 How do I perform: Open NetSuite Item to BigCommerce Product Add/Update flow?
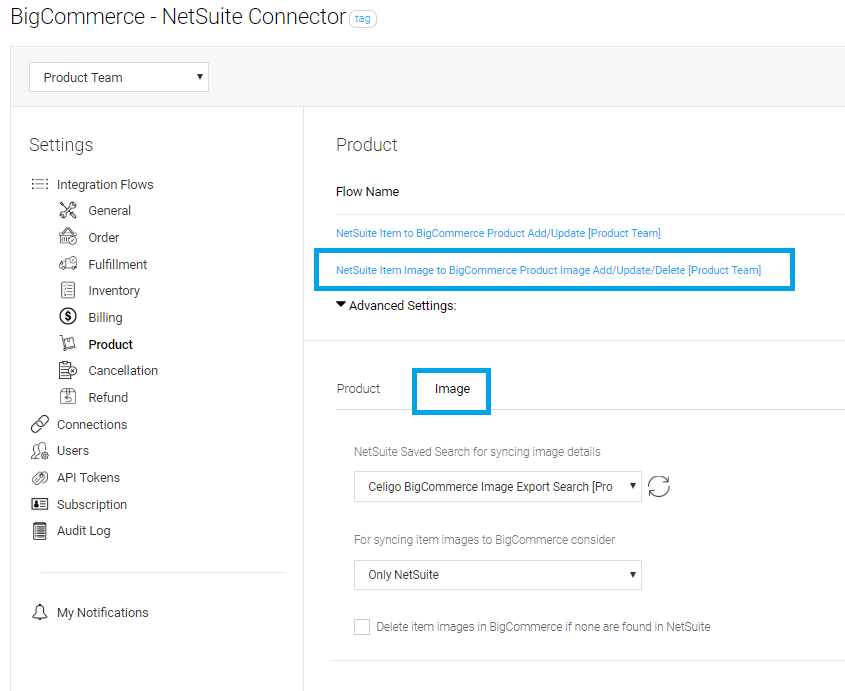(x=498, y=233)
